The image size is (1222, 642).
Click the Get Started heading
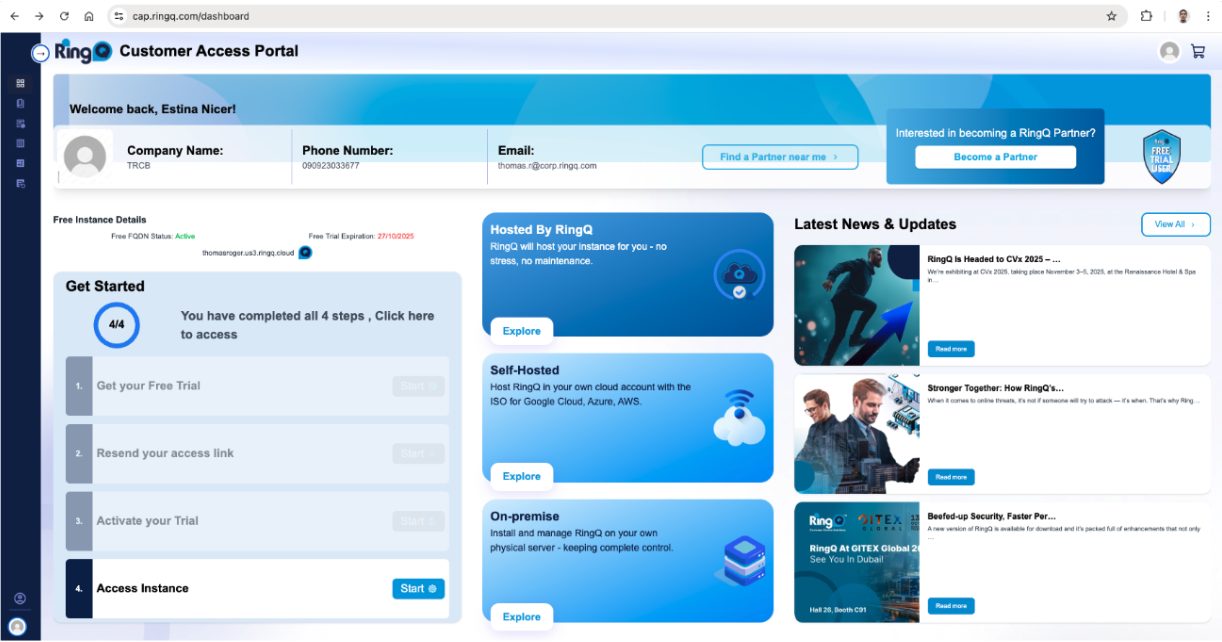[105, 286]
